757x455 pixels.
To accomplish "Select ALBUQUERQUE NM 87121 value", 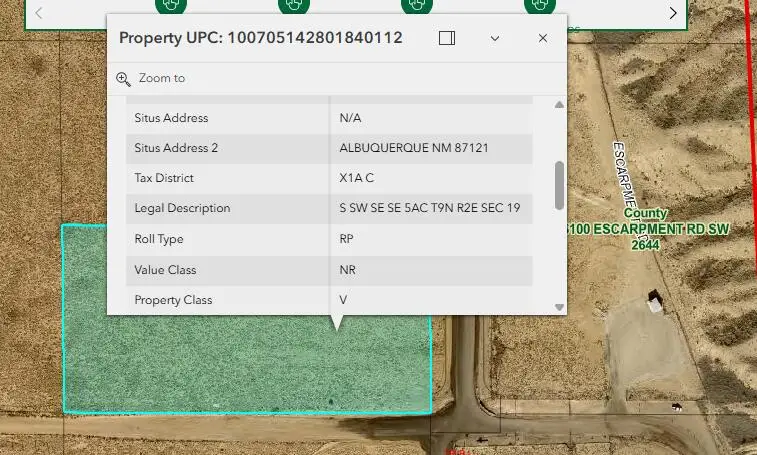I will [x=414, y=148].
